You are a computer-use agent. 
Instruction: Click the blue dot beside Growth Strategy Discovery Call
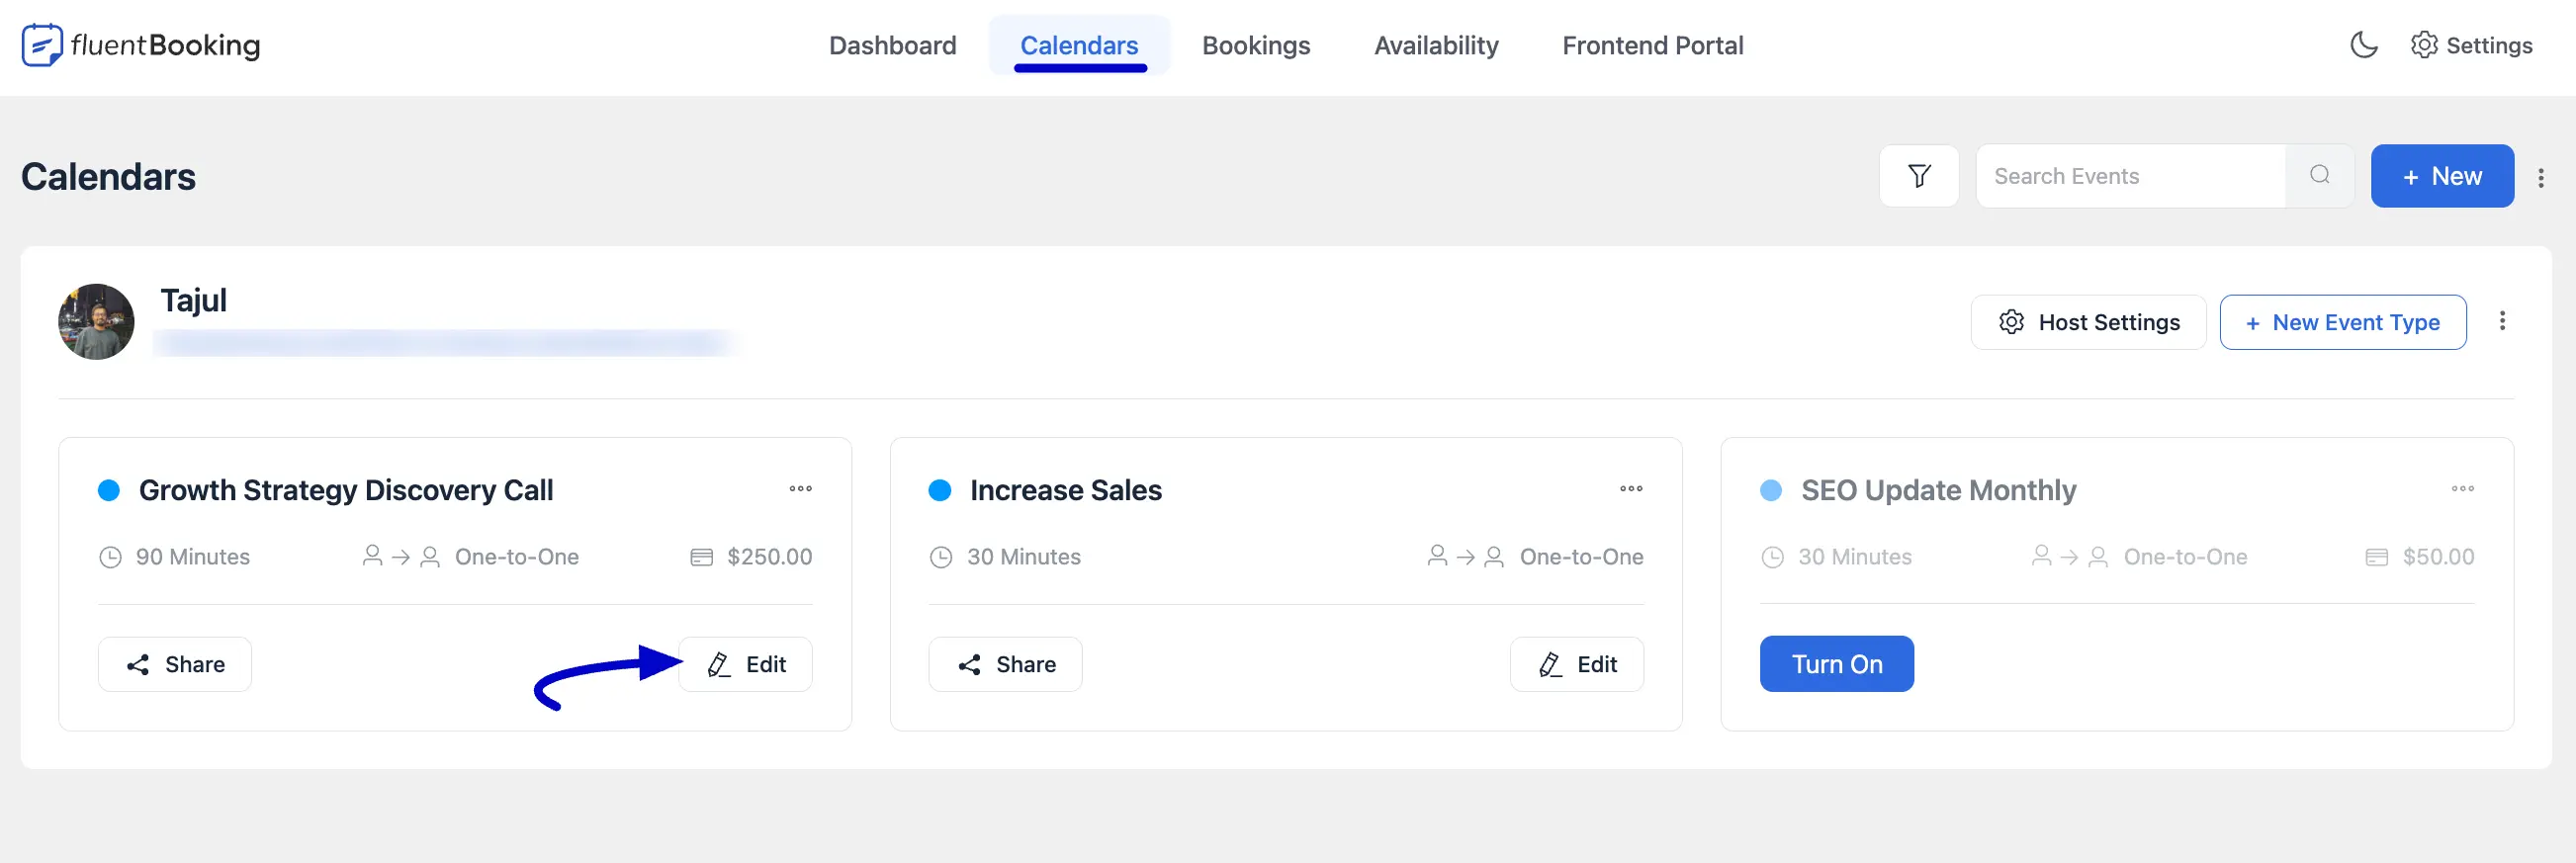pyautogui.click(x=109, y=490)
